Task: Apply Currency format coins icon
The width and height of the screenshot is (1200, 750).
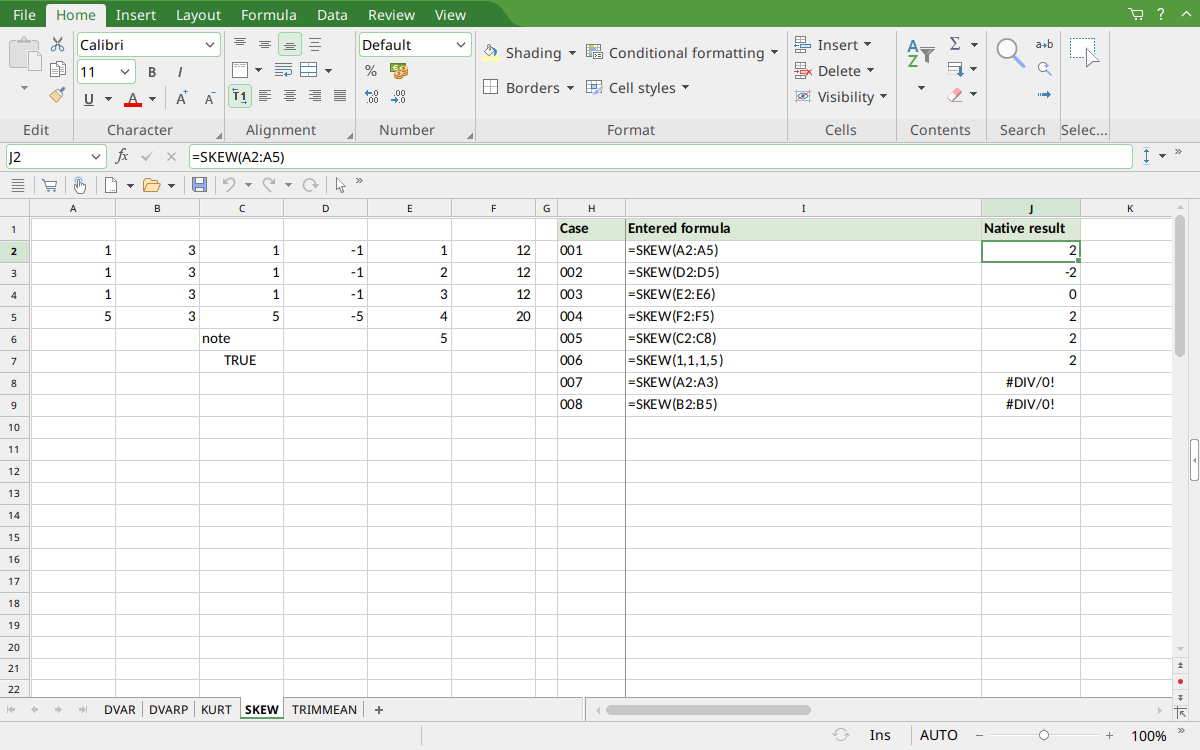Action: [x=399, y=70]
